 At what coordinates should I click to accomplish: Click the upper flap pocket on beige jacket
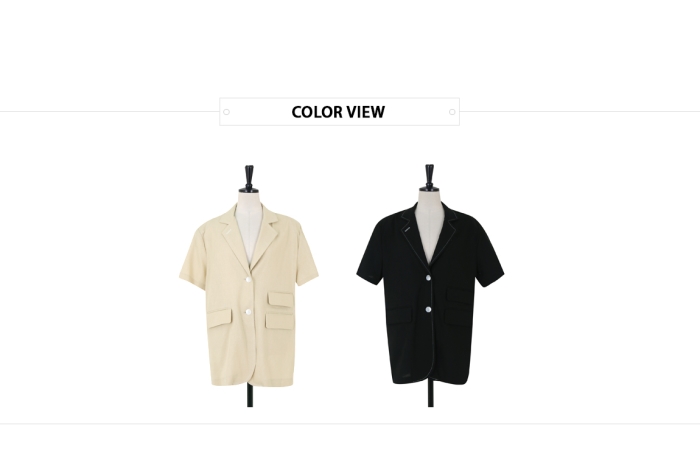(x=281, y=299)
